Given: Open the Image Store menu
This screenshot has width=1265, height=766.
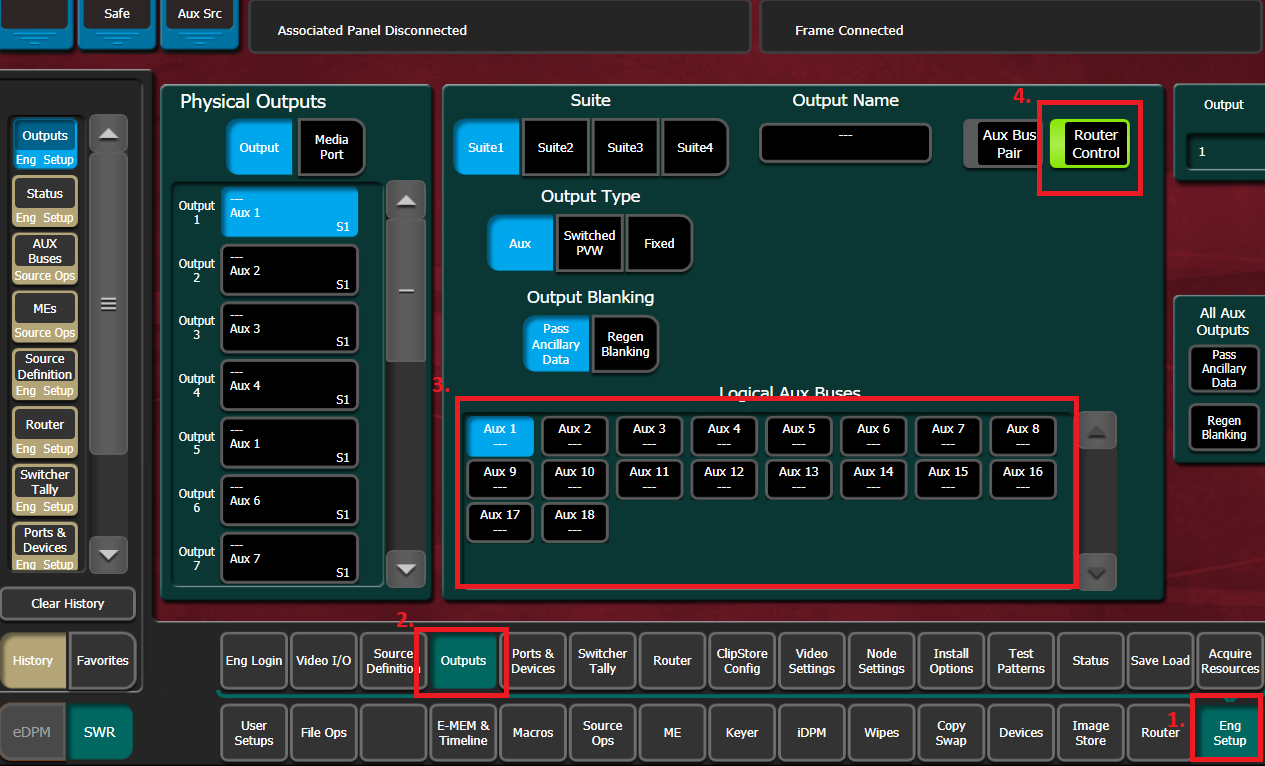Looking at the screenshot, I should tap(1090, 733).
